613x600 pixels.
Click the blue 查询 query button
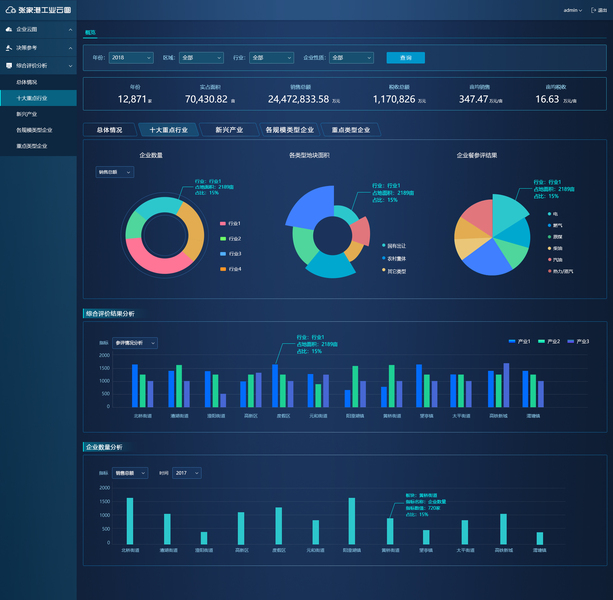click(405, 58)
